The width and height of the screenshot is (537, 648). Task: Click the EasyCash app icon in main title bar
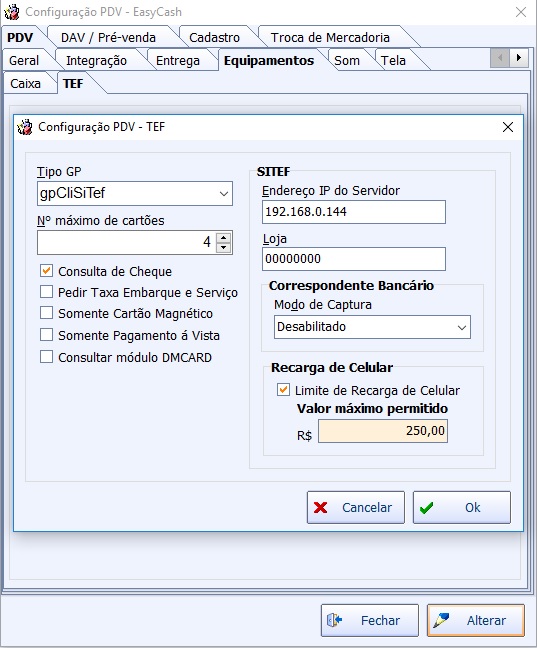pos(12,12)
